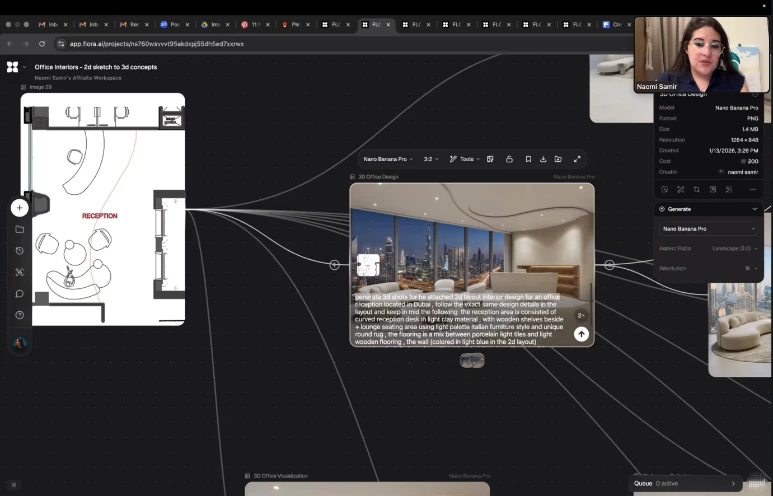
Task: Click the bookmark icon in node toolbar
Action: point(528,159)
